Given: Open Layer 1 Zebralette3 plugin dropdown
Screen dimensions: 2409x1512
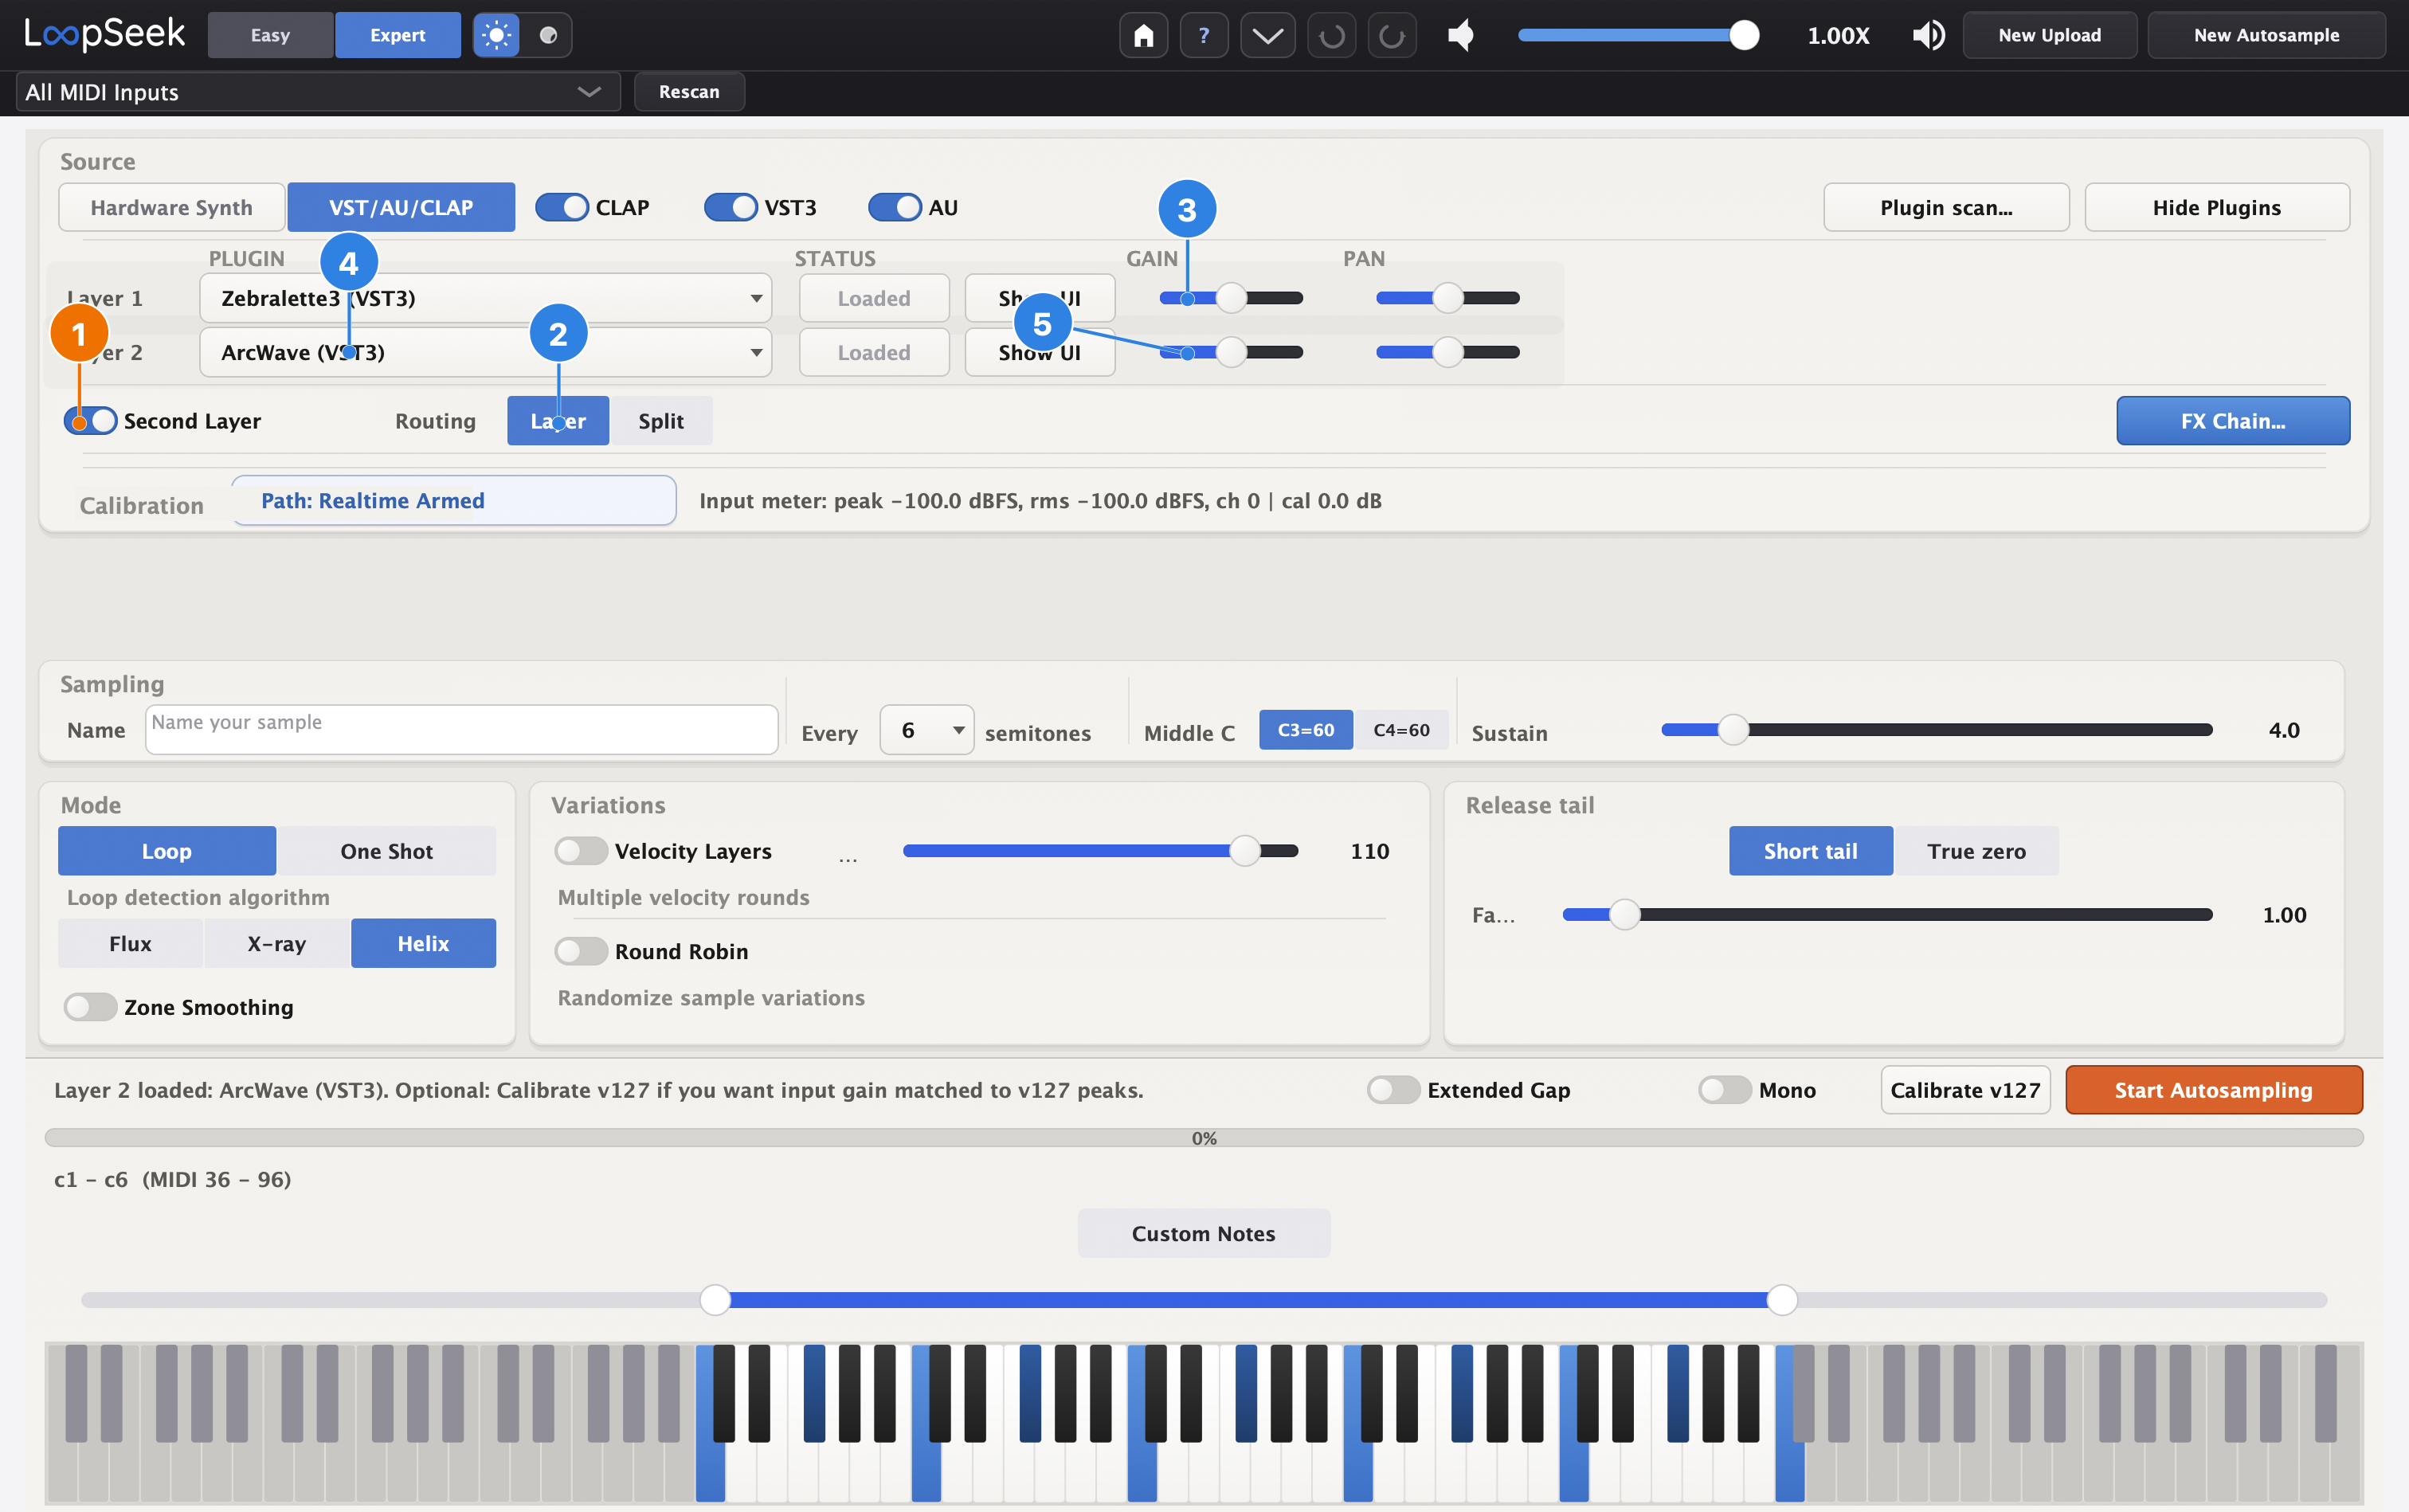Looking at the screenshot, I should click(x=486, y=298).
